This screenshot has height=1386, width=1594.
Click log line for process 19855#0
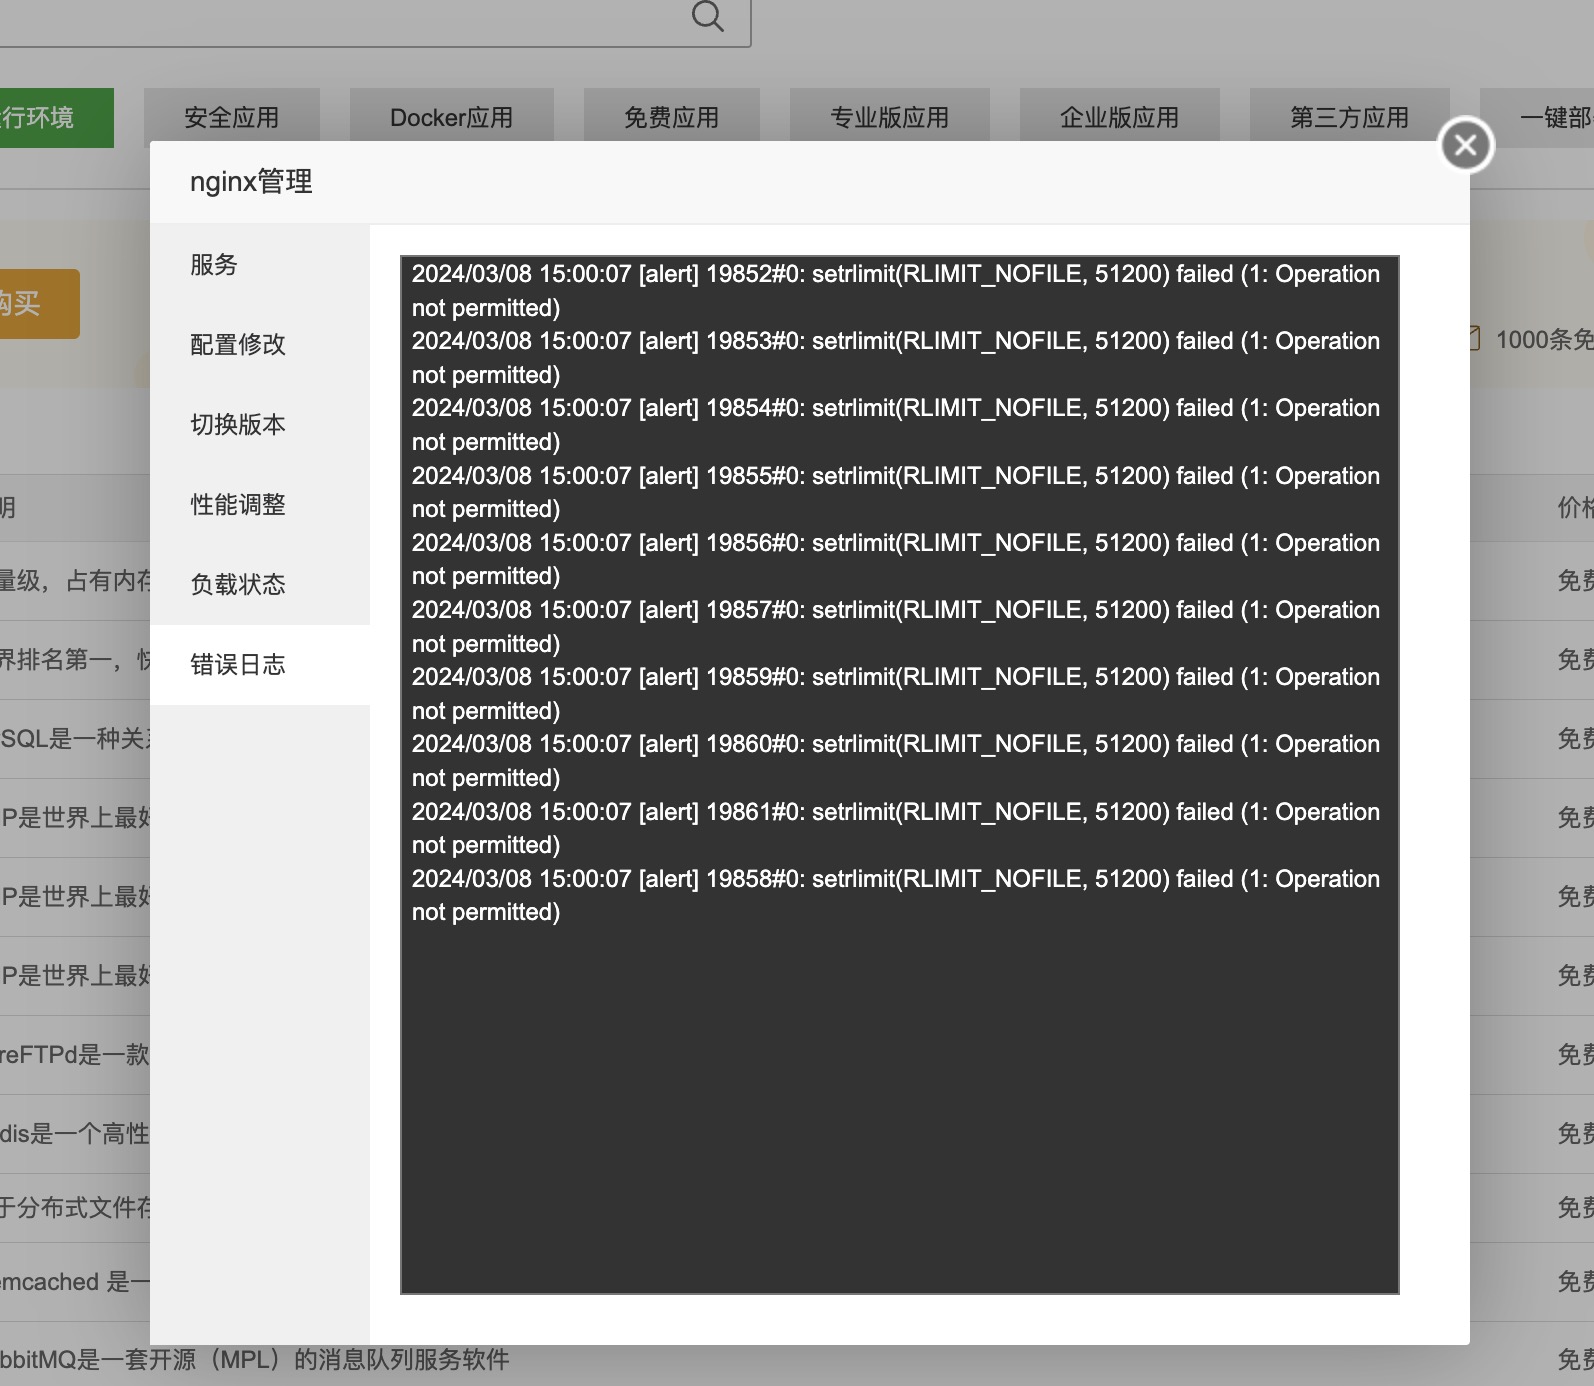coord(896,492)
